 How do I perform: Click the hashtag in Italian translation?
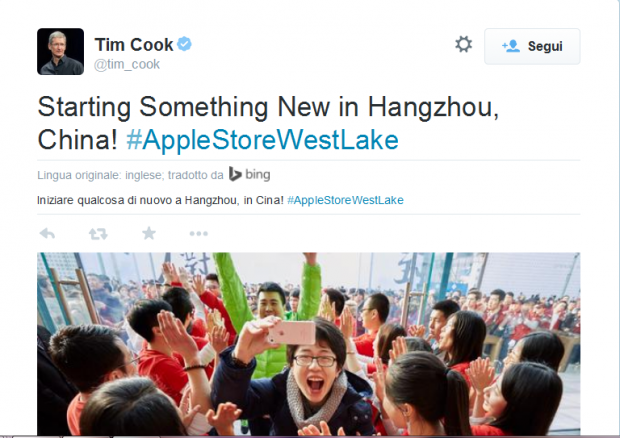[x=345, y=200]
